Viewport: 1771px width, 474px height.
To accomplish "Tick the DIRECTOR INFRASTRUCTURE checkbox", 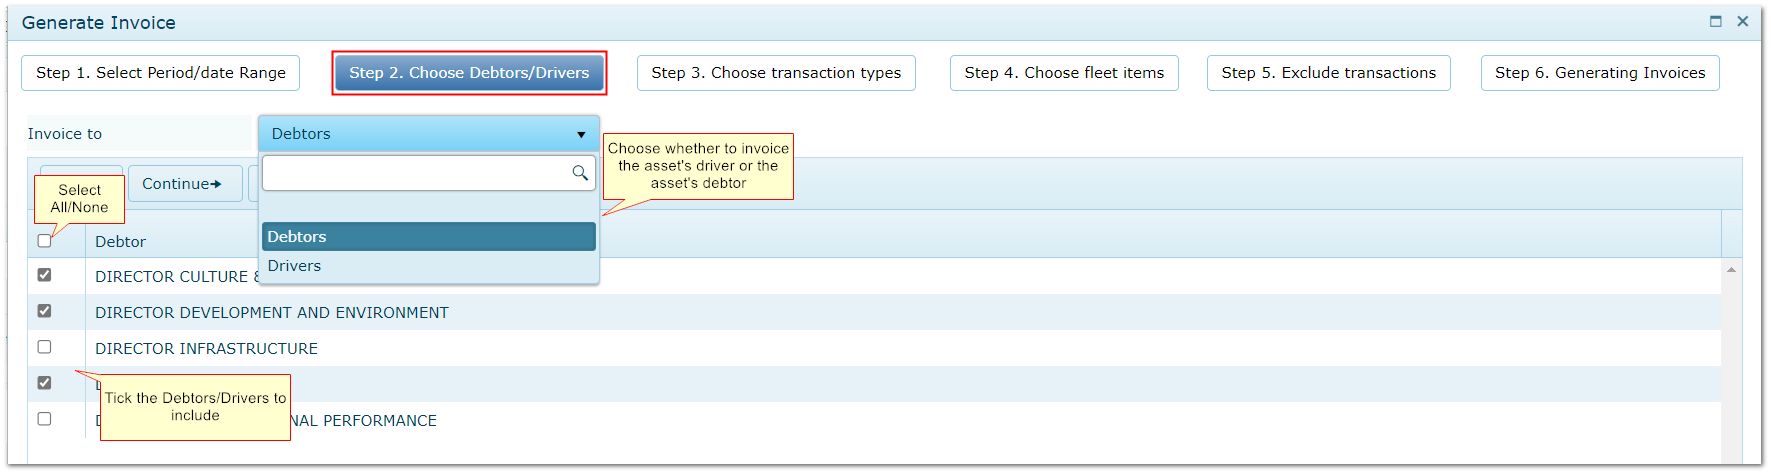I will tap(44, 347).
